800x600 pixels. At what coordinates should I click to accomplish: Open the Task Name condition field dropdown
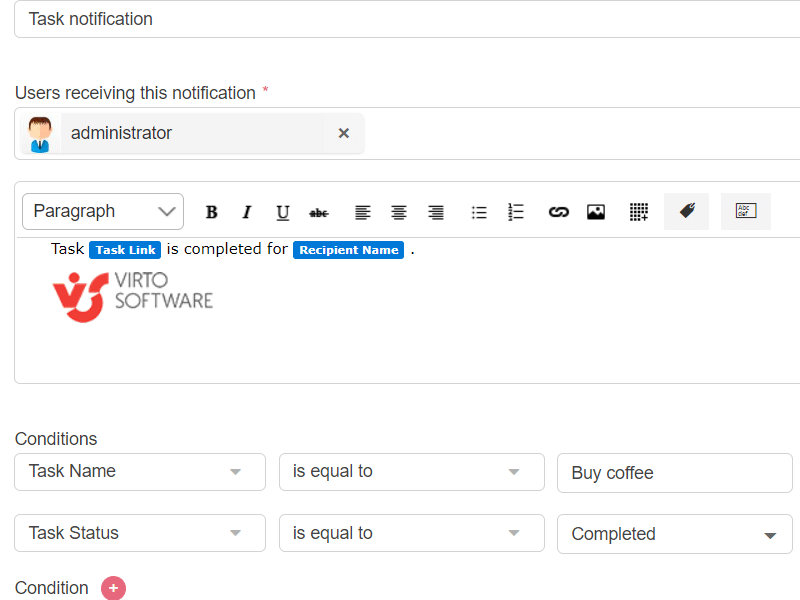[x=140, y=472]
